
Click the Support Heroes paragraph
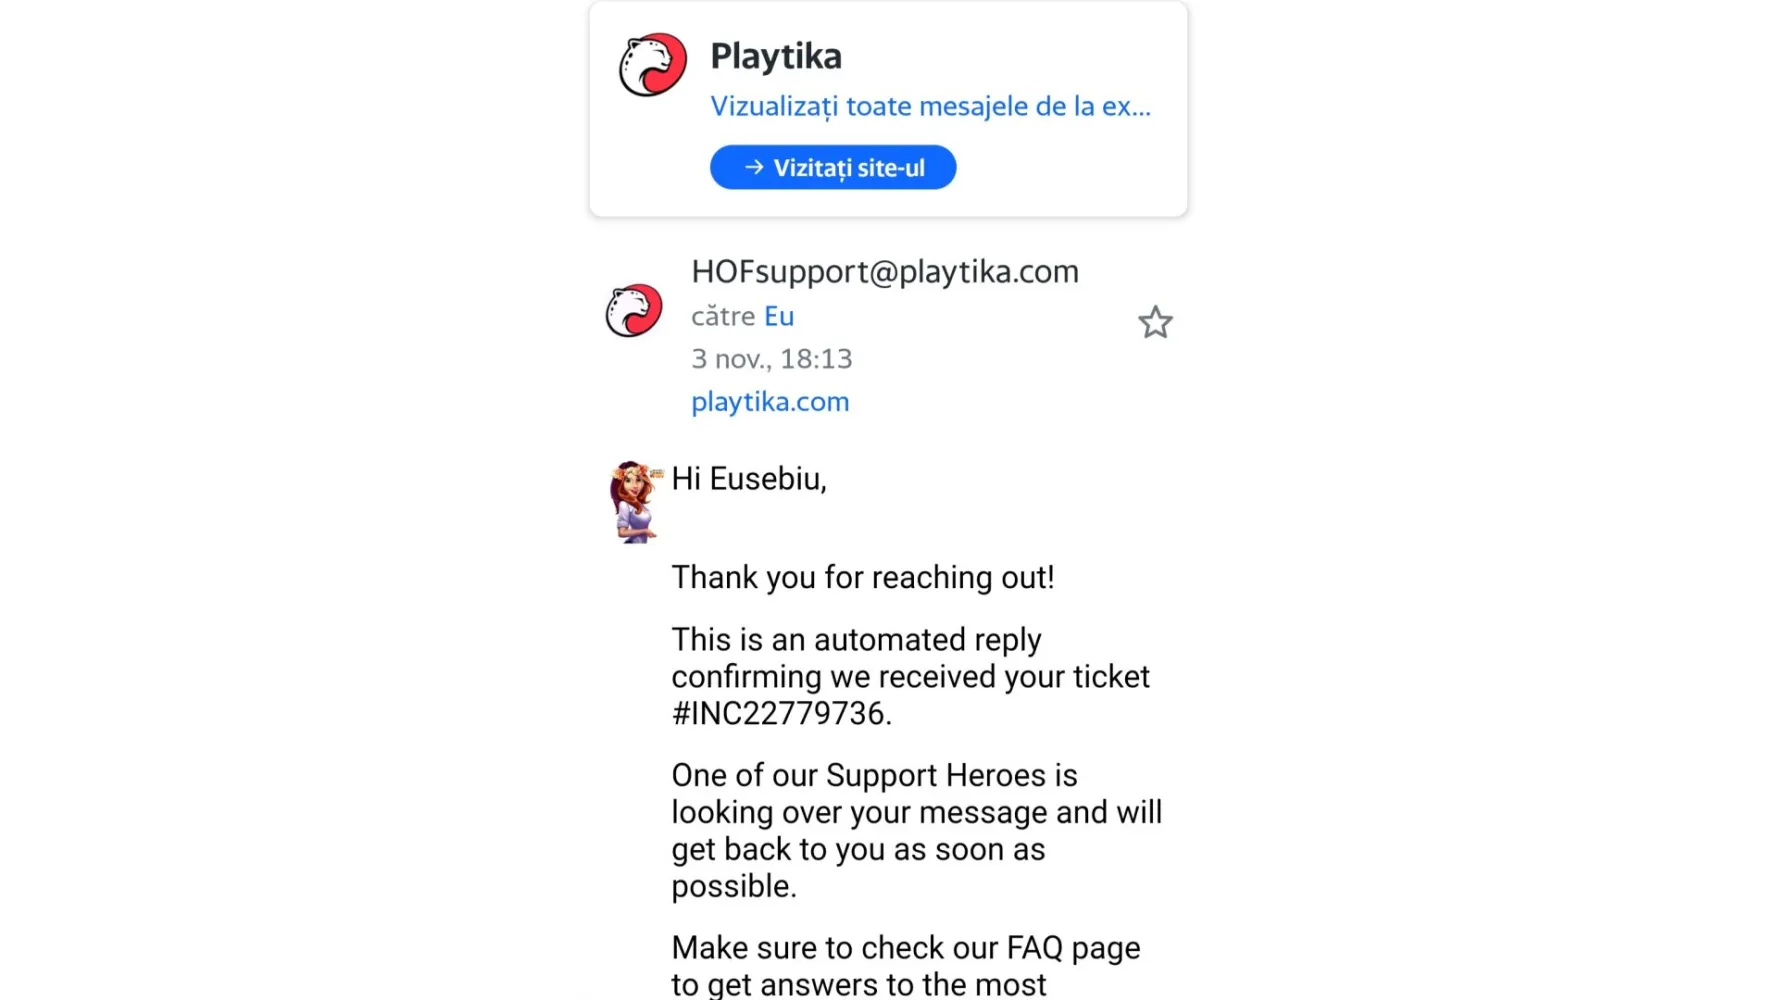pos(917,830)
